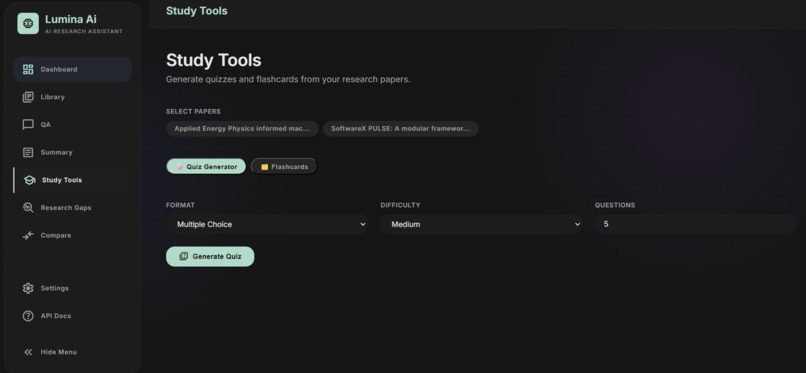Image resolution: width=806 pixels, height=373 pixels.
Task: Open the Difficulty Medium dropdown
Action: tap(482, 225)
